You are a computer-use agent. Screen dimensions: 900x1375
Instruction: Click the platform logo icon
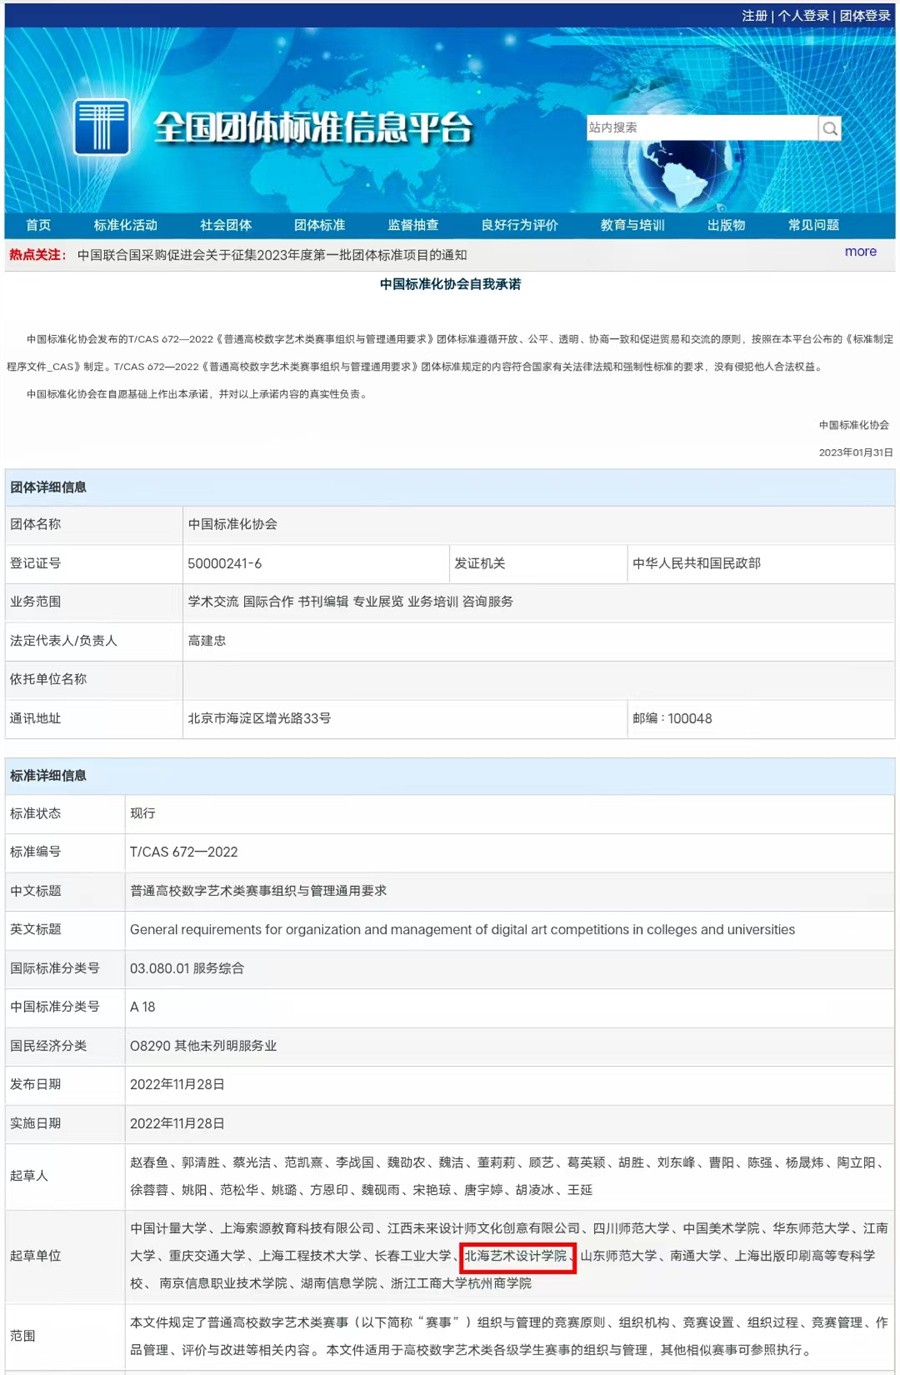tap(101, 127)
